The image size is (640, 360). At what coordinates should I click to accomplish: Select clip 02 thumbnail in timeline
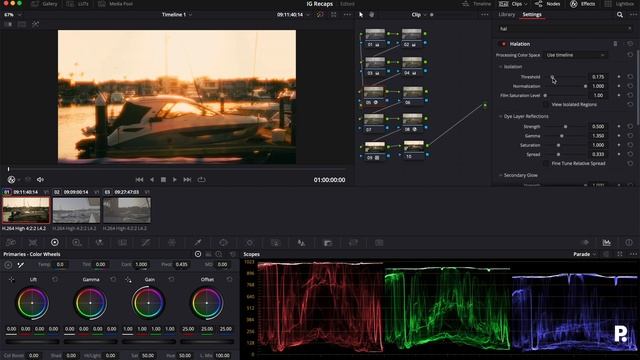click(76, 210)
